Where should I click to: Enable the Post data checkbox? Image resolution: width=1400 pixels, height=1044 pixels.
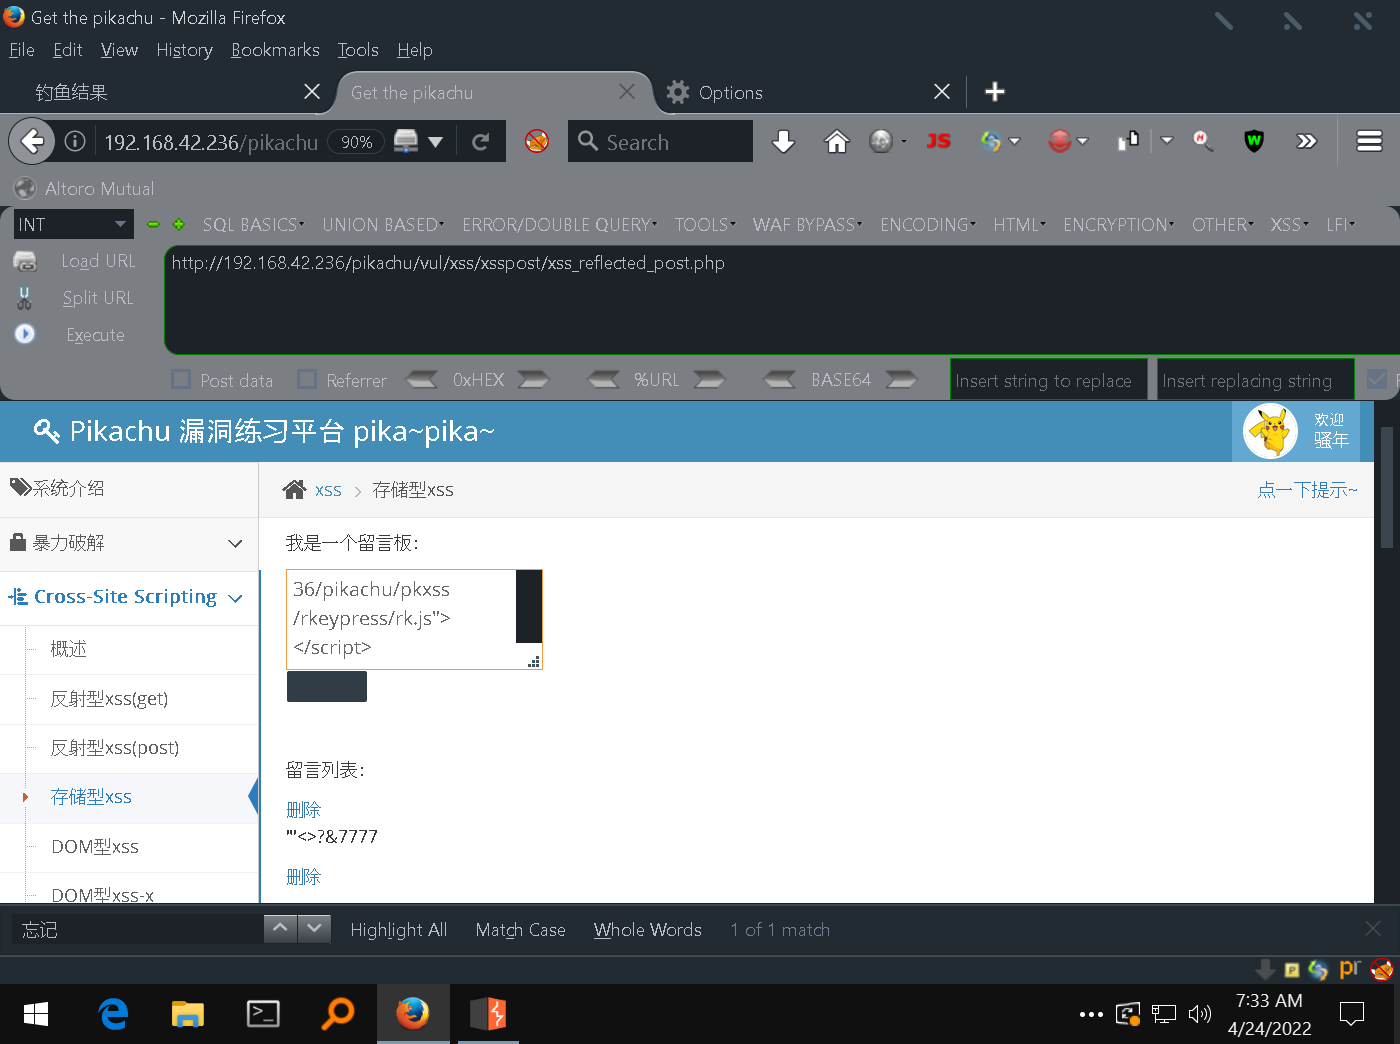(x=181, y=379)
